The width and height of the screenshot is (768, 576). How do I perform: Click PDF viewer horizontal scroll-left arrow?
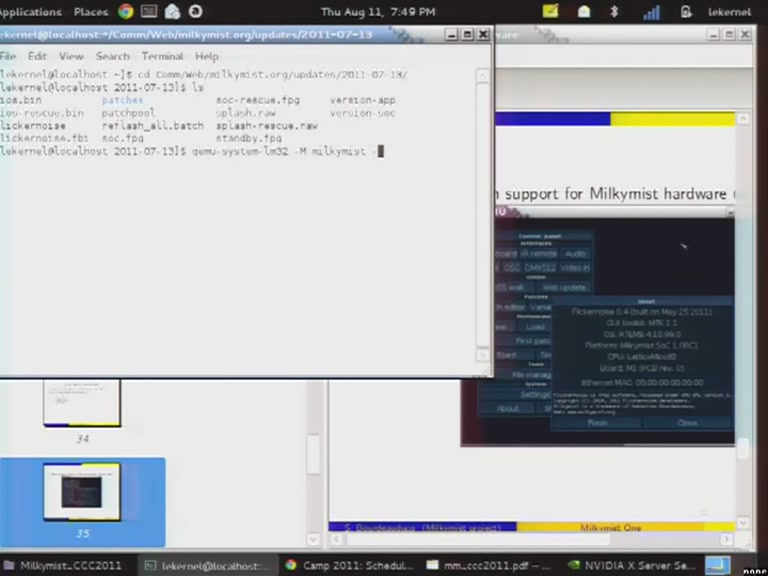click(x=336, y=539)
